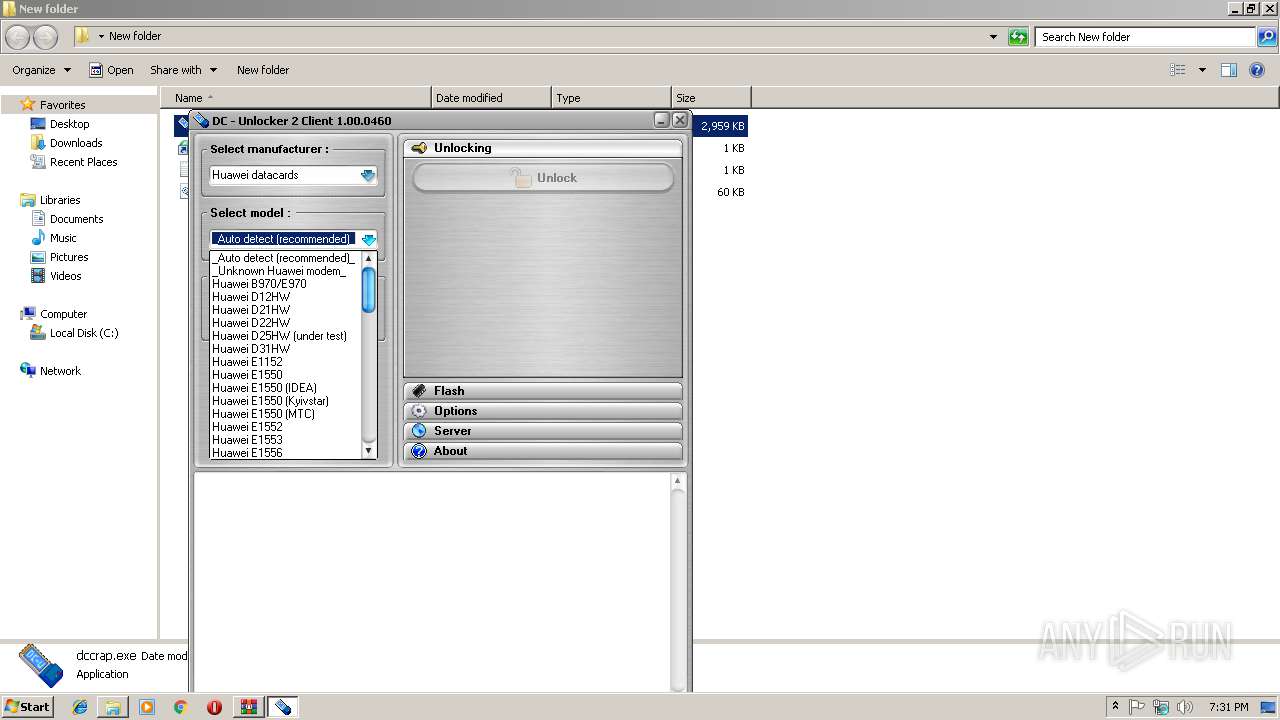Open the Flash section

[x=543, y=391]
